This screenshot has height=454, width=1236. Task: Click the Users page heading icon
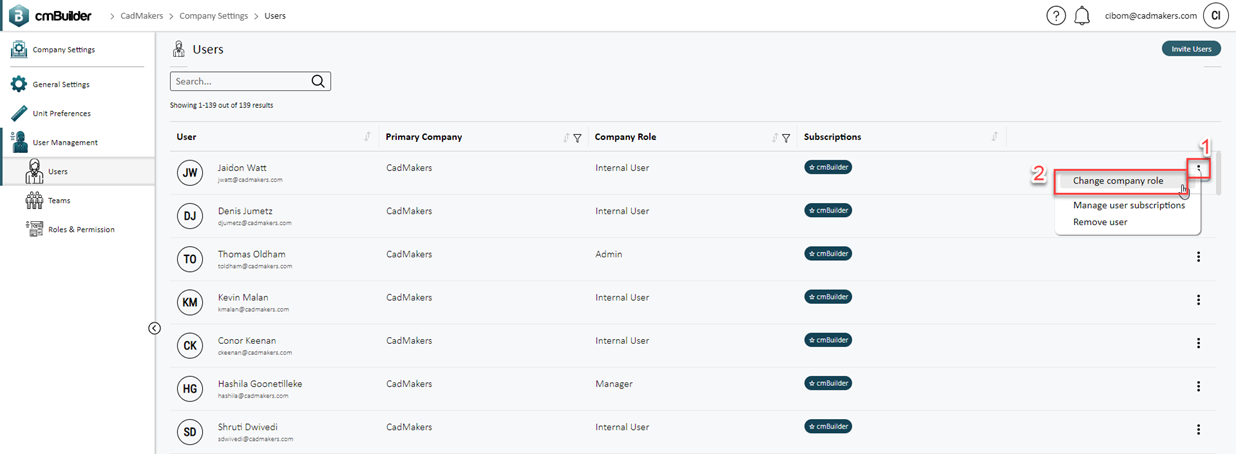point(179,49)
